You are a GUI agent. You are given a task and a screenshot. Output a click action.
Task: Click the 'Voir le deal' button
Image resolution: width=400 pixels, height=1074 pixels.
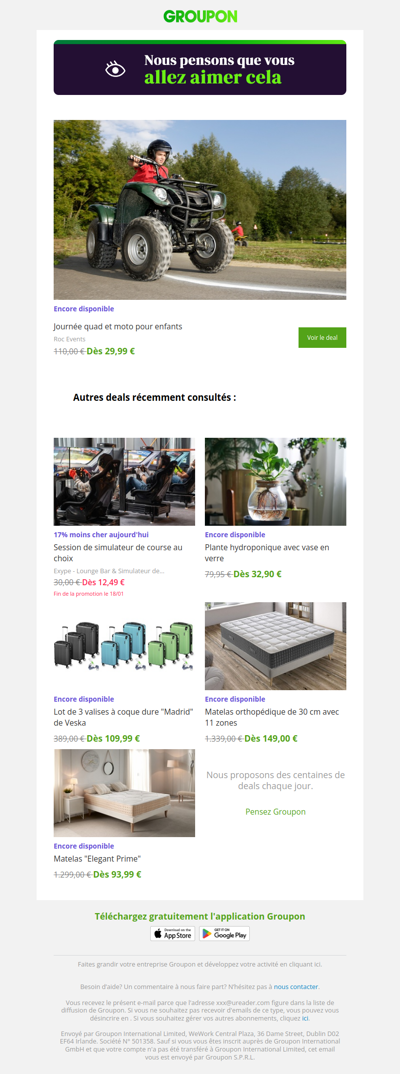point(322,338)
